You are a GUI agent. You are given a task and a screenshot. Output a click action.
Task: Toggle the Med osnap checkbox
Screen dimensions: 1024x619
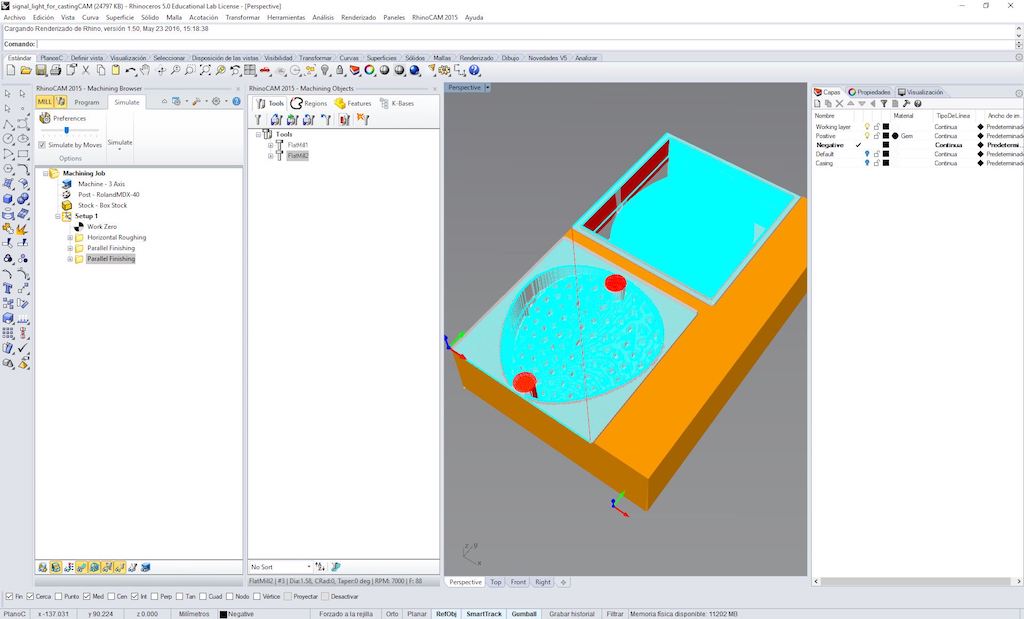point(87,596)
